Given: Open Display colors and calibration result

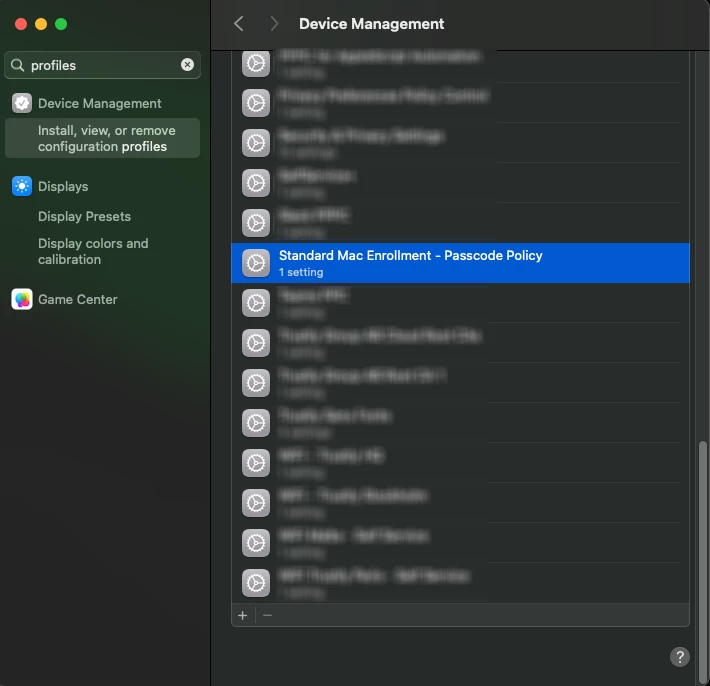Looking at the screenshot, I should pyautogui.click(x=93, y=251).
